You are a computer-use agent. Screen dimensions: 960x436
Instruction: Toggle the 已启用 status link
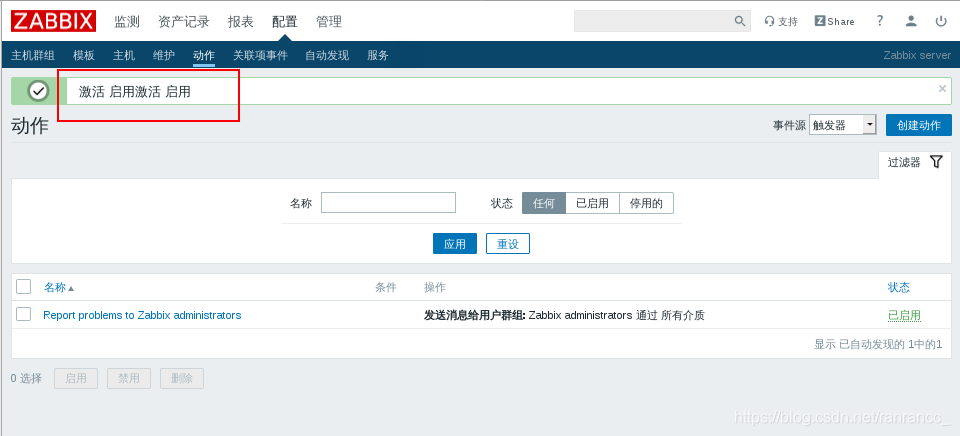[904, 315]
